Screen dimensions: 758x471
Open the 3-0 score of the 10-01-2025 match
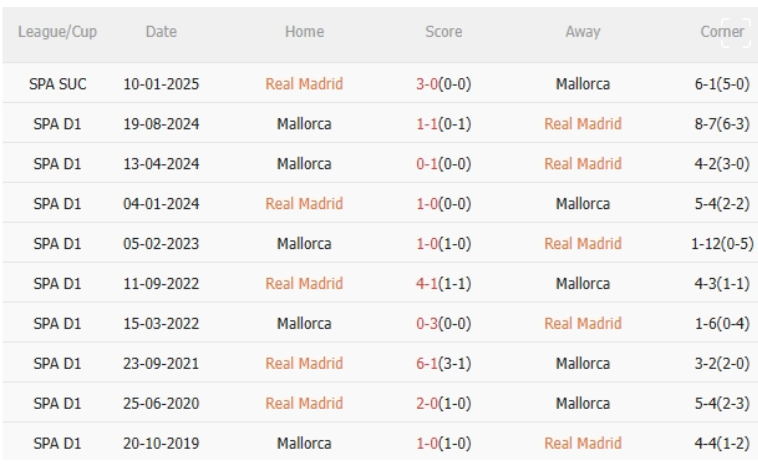click(443, 84)
